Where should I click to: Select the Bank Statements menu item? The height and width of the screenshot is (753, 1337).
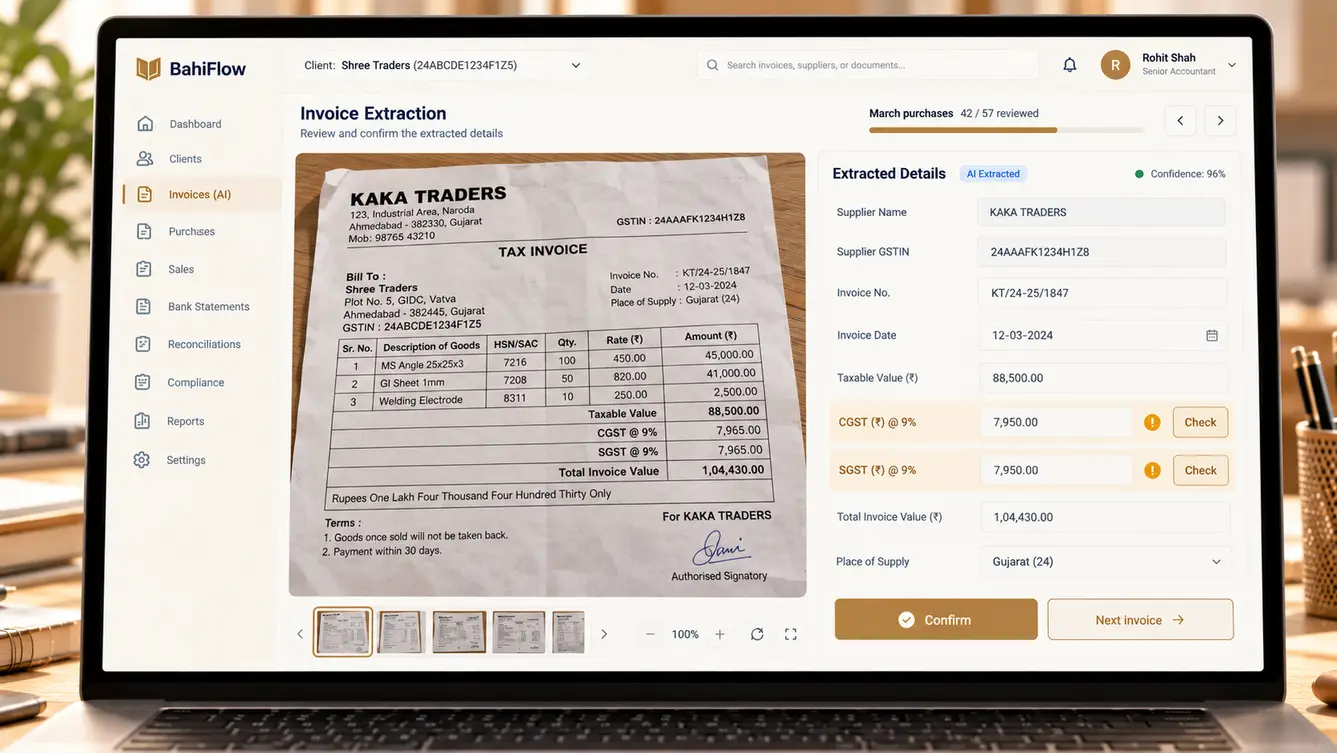[x=208, y=307]
